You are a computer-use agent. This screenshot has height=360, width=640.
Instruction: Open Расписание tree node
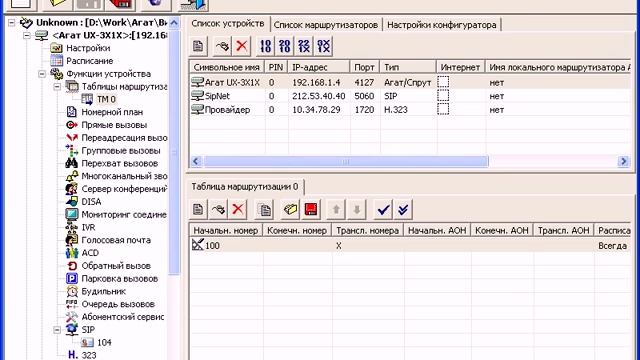tap(89, 61)
